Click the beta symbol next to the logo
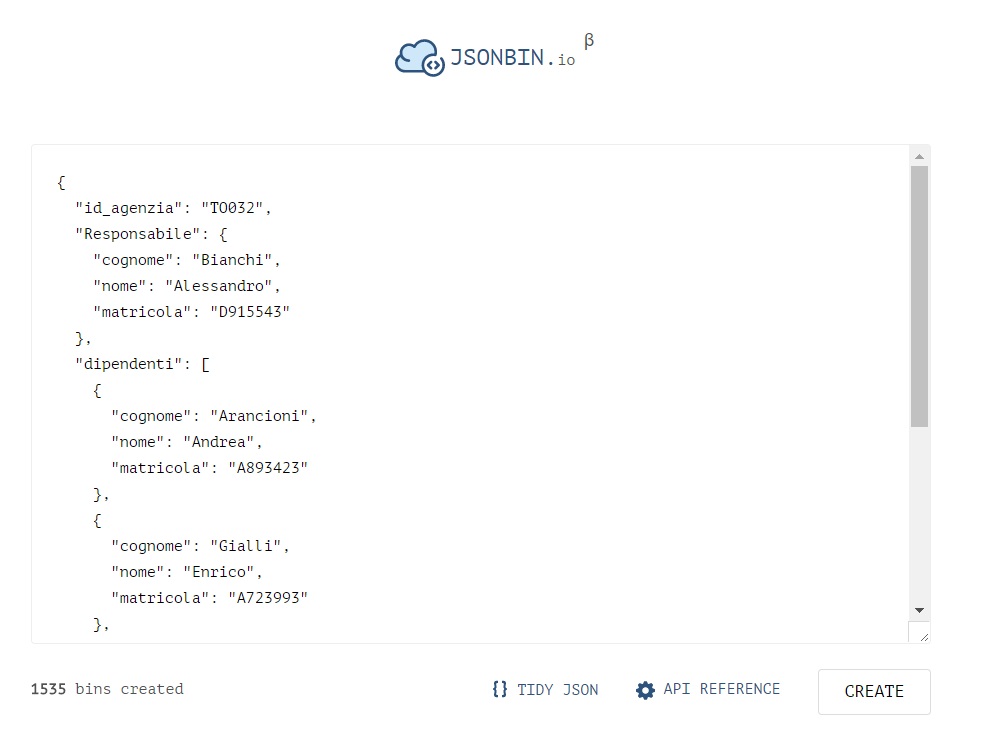 pyautogui.click(x=589, y=41)
